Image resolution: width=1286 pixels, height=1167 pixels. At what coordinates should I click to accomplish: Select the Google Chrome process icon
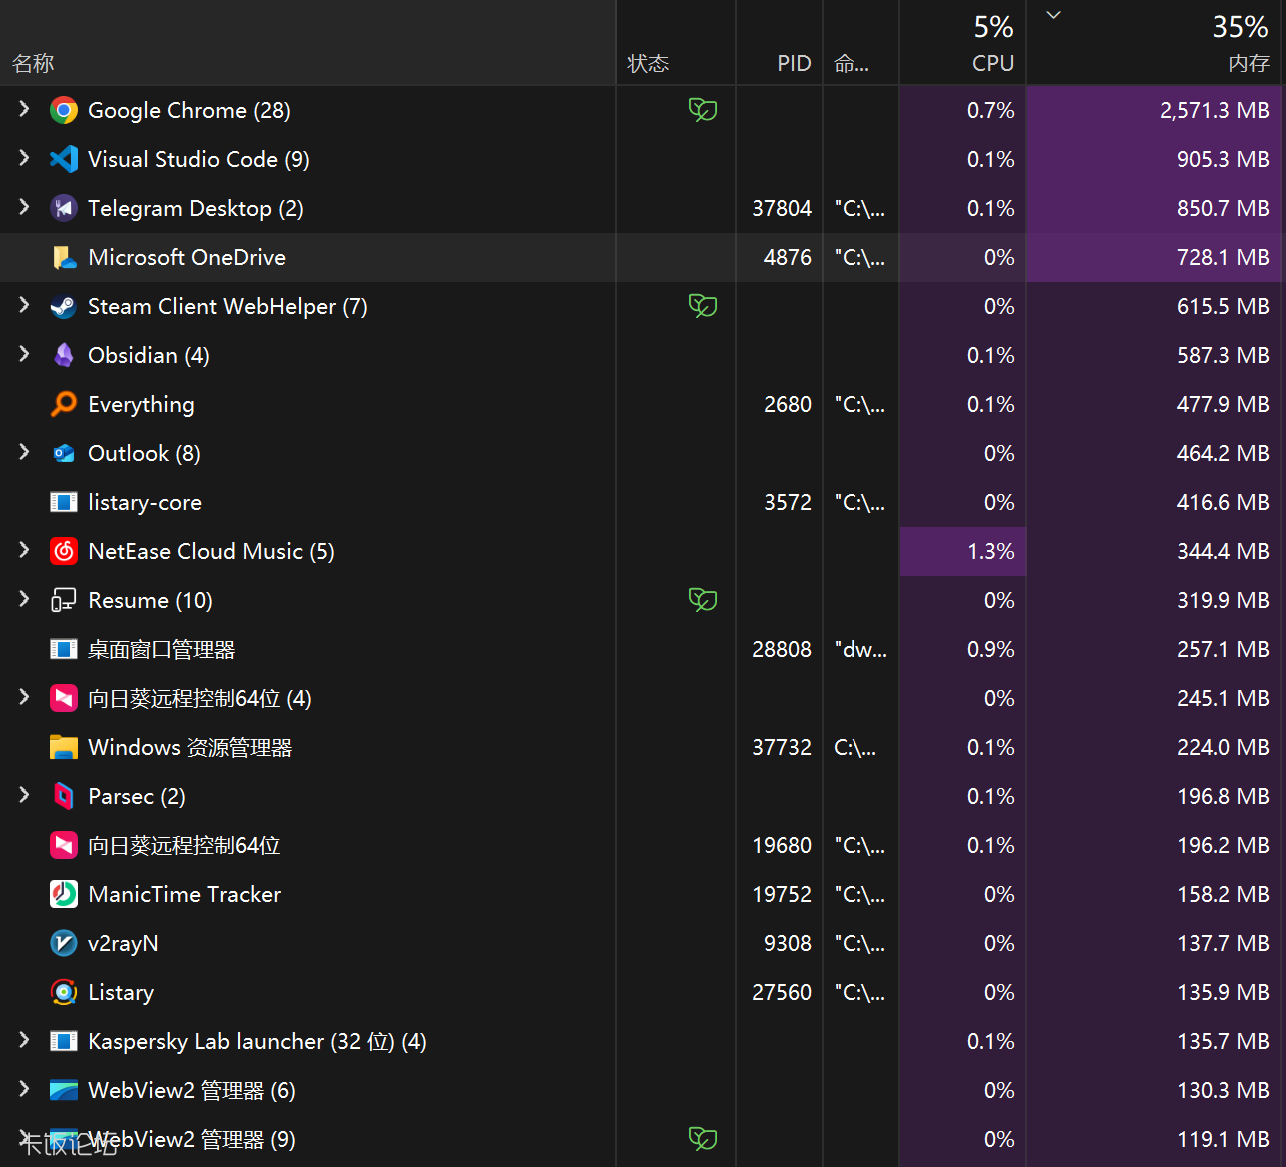tap(64, 110)
